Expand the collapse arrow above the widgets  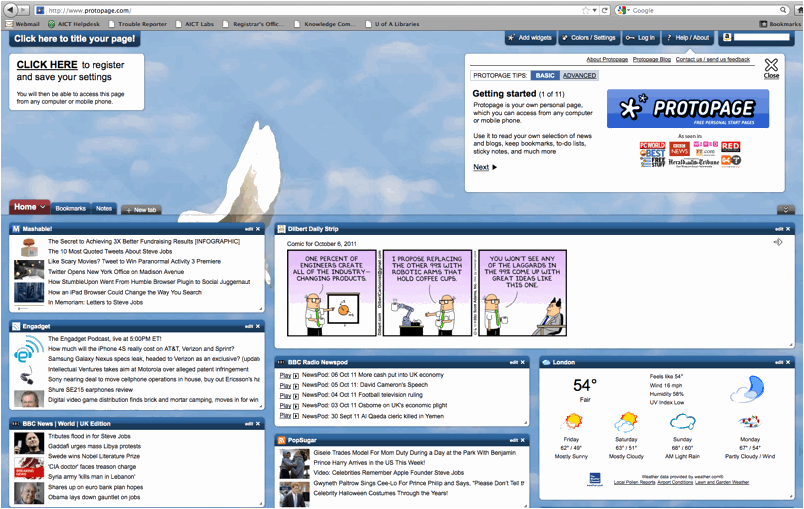pos(786,209)
